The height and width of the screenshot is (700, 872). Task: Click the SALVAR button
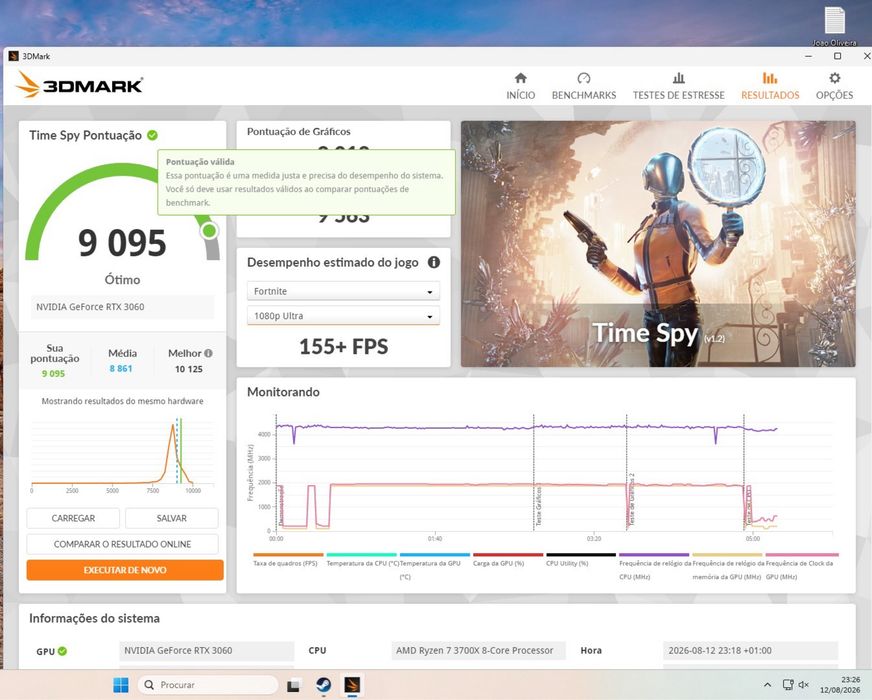tap(171, 518)
